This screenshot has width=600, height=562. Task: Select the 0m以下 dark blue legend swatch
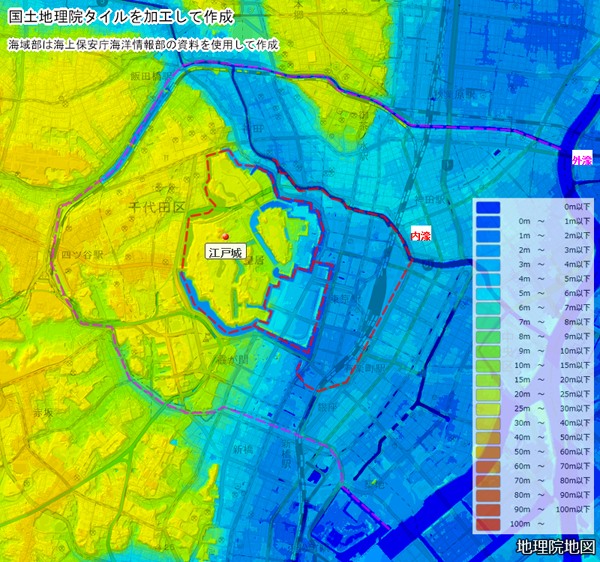point(488,205)
